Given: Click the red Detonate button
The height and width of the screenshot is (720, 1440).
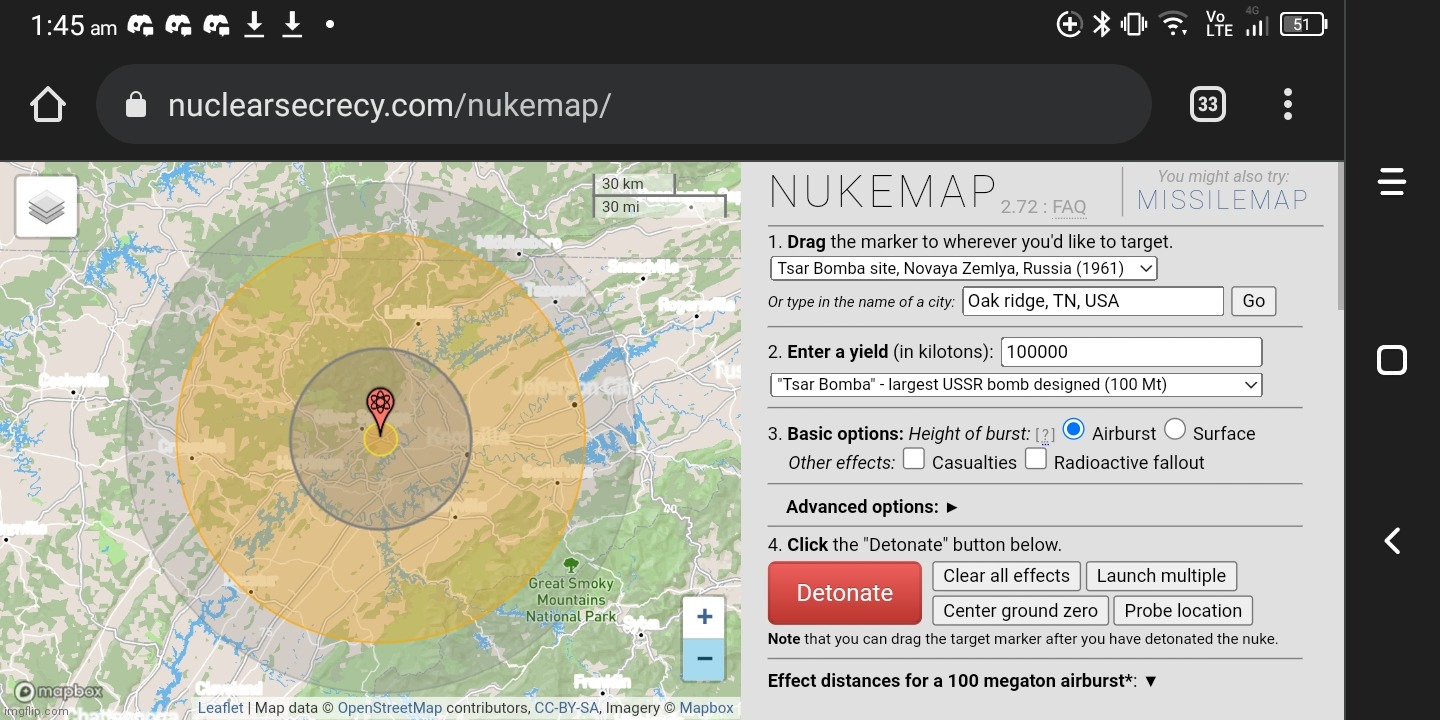Looking at the screenshot, I should click(x=844, y=593).
